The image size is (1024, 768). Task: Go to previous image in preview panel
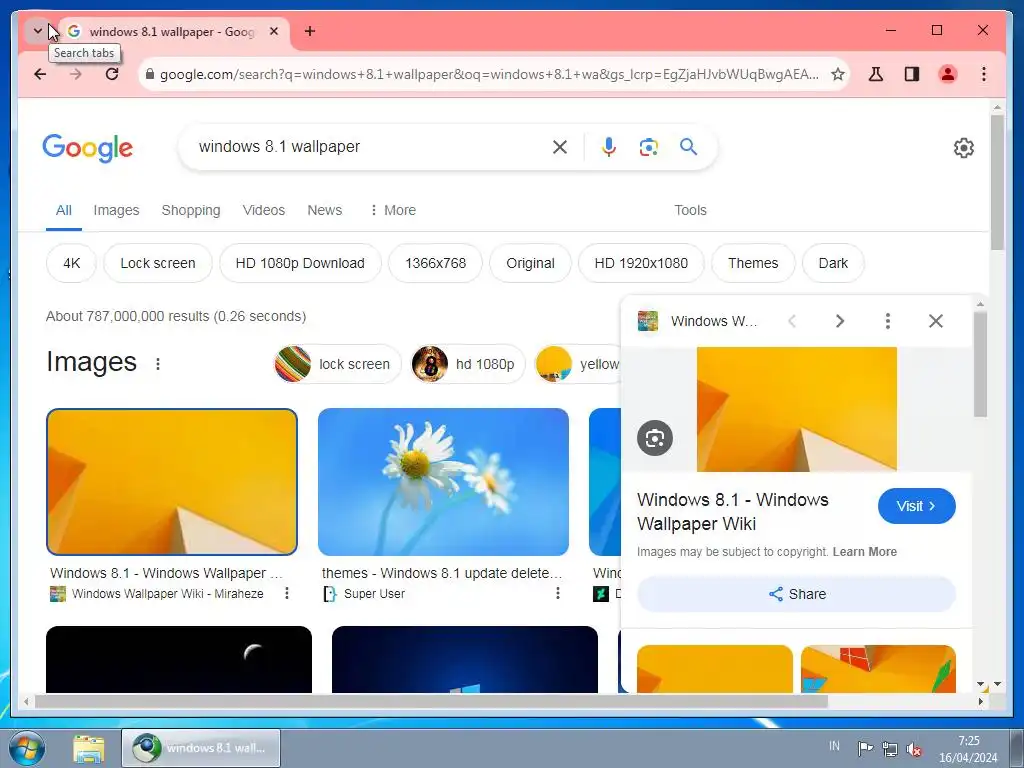click(x=792, y=321)
